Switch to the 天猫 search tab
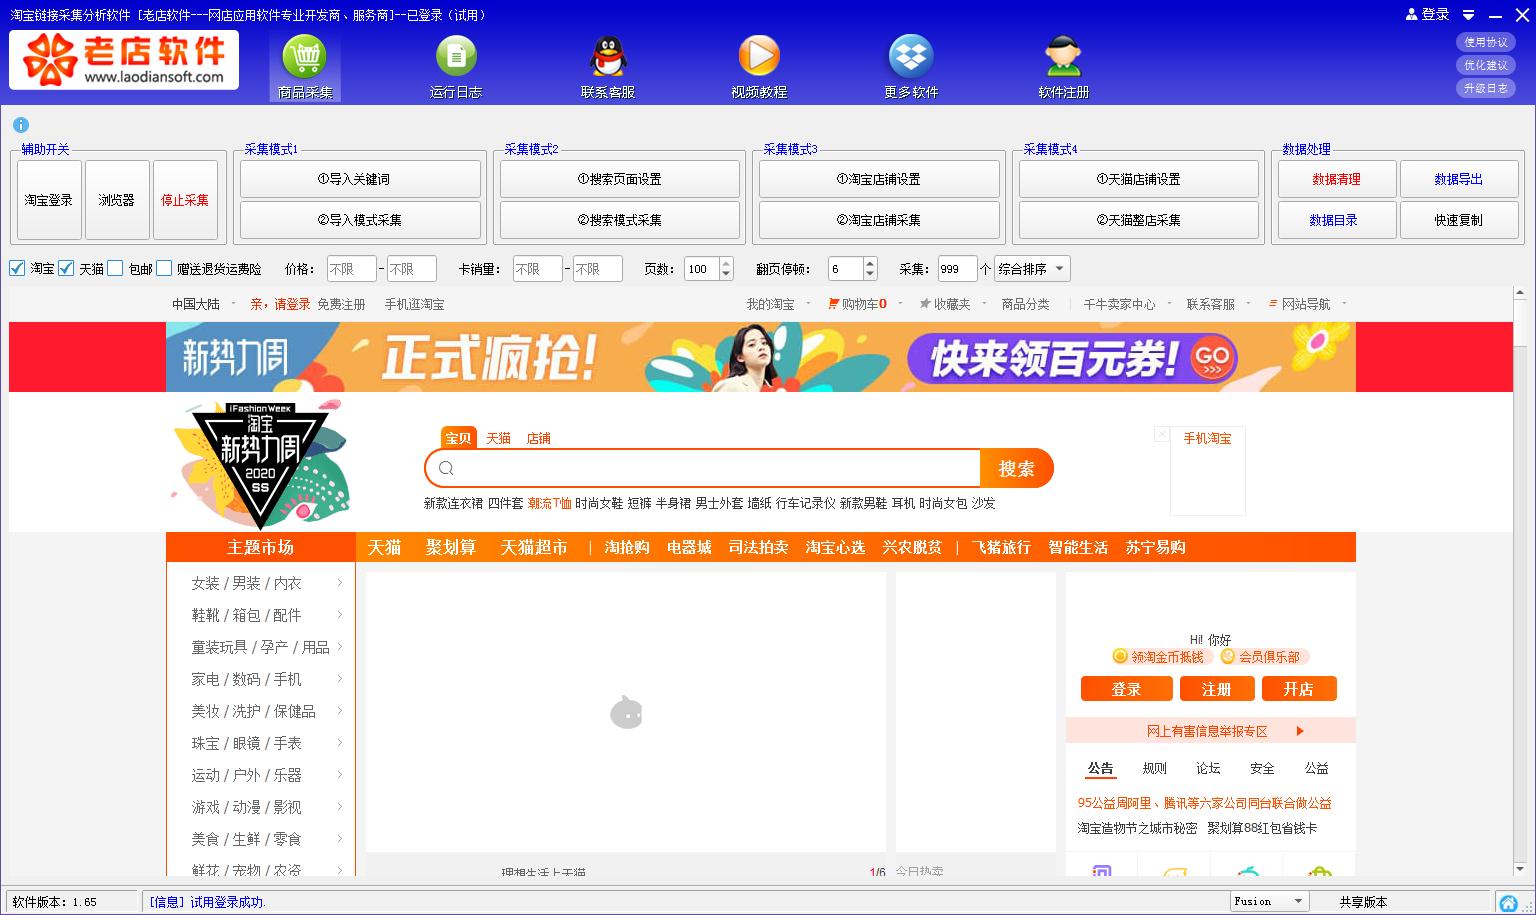This screenshot has height=915, width=1536. tap(498, 438)
